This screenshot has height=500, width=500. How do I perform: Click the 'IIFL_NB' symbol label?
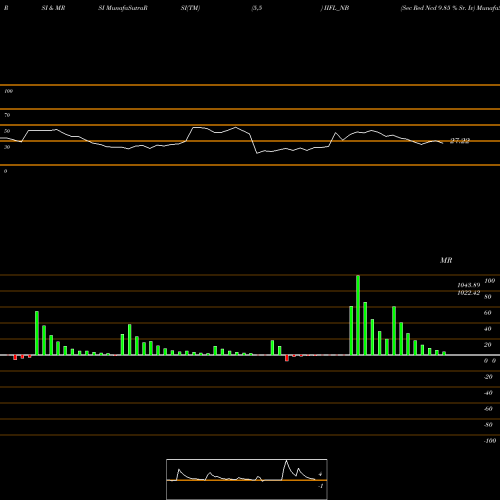[336, 8]
